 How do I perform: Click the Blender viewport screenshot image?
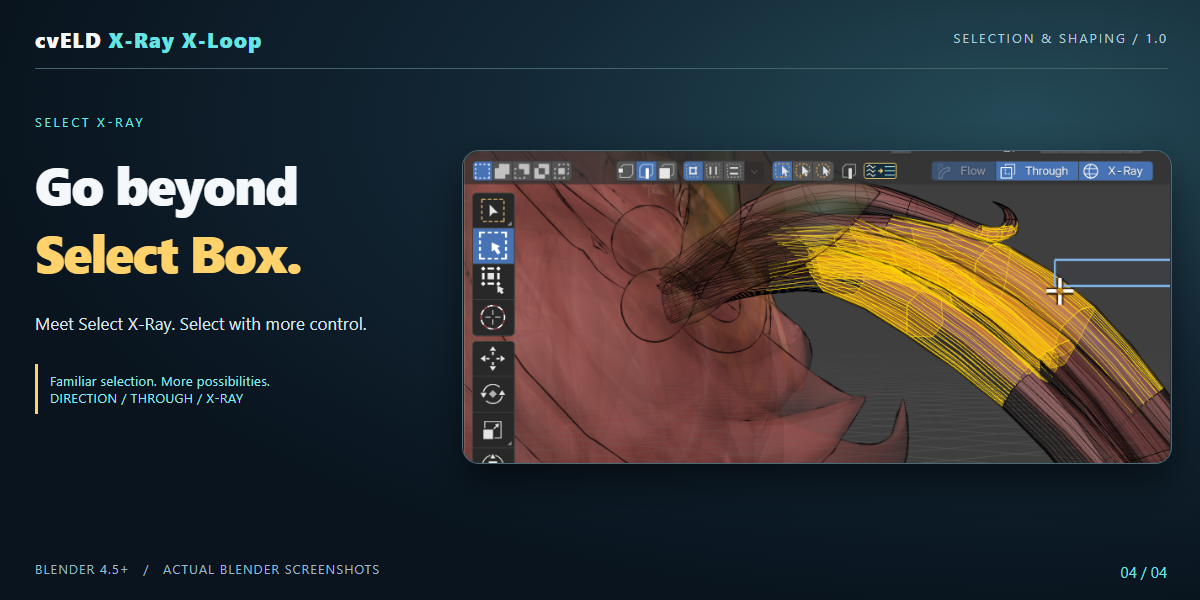pos(817,307)
